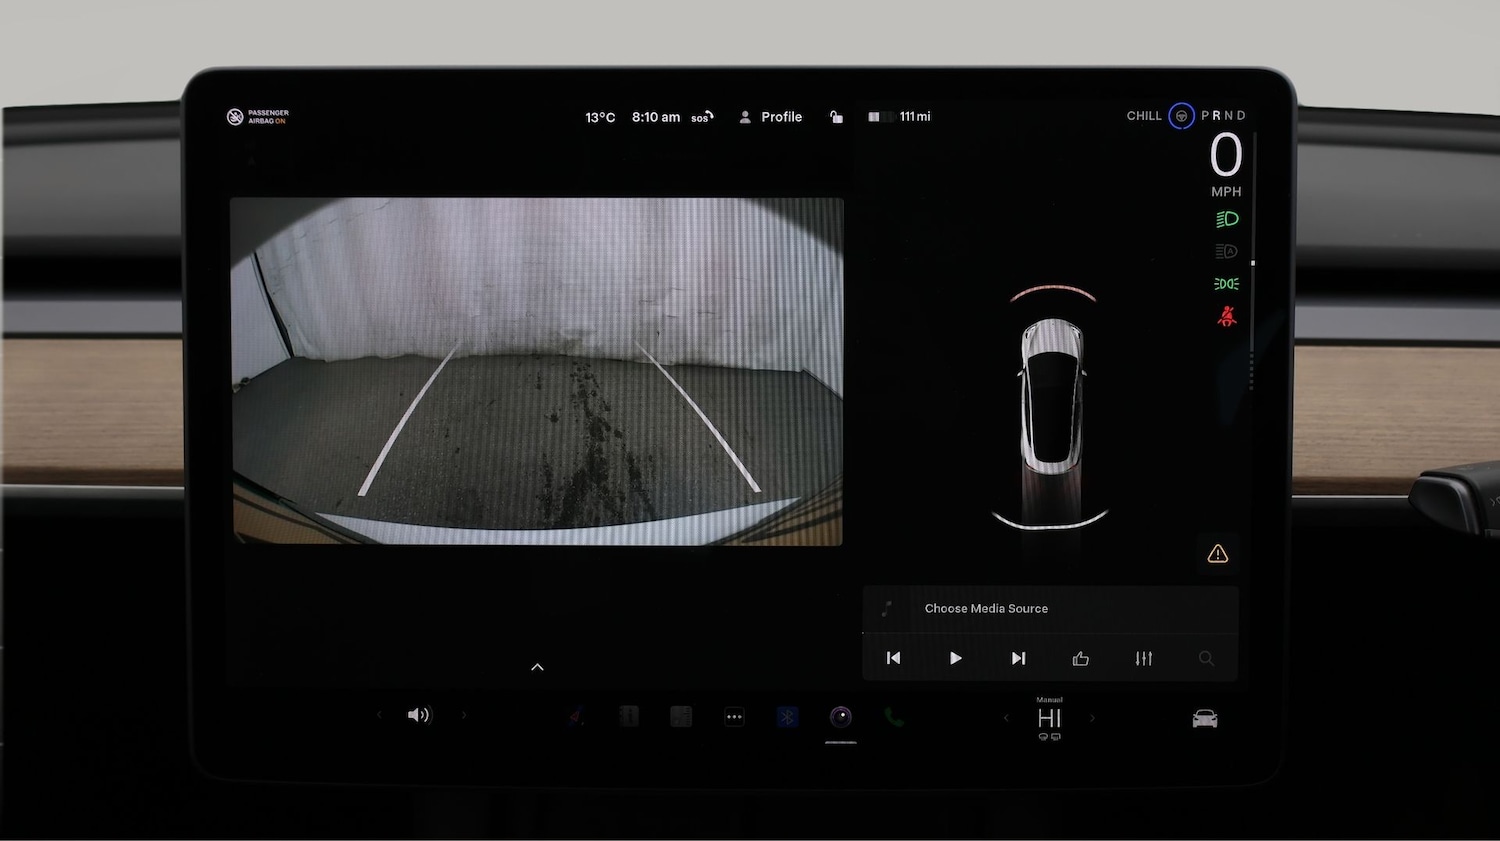Image resolution: width=1500 pixels, height=841 pixels.
Task: Open media equalizer settings sliders
Action: [1143, 658]
